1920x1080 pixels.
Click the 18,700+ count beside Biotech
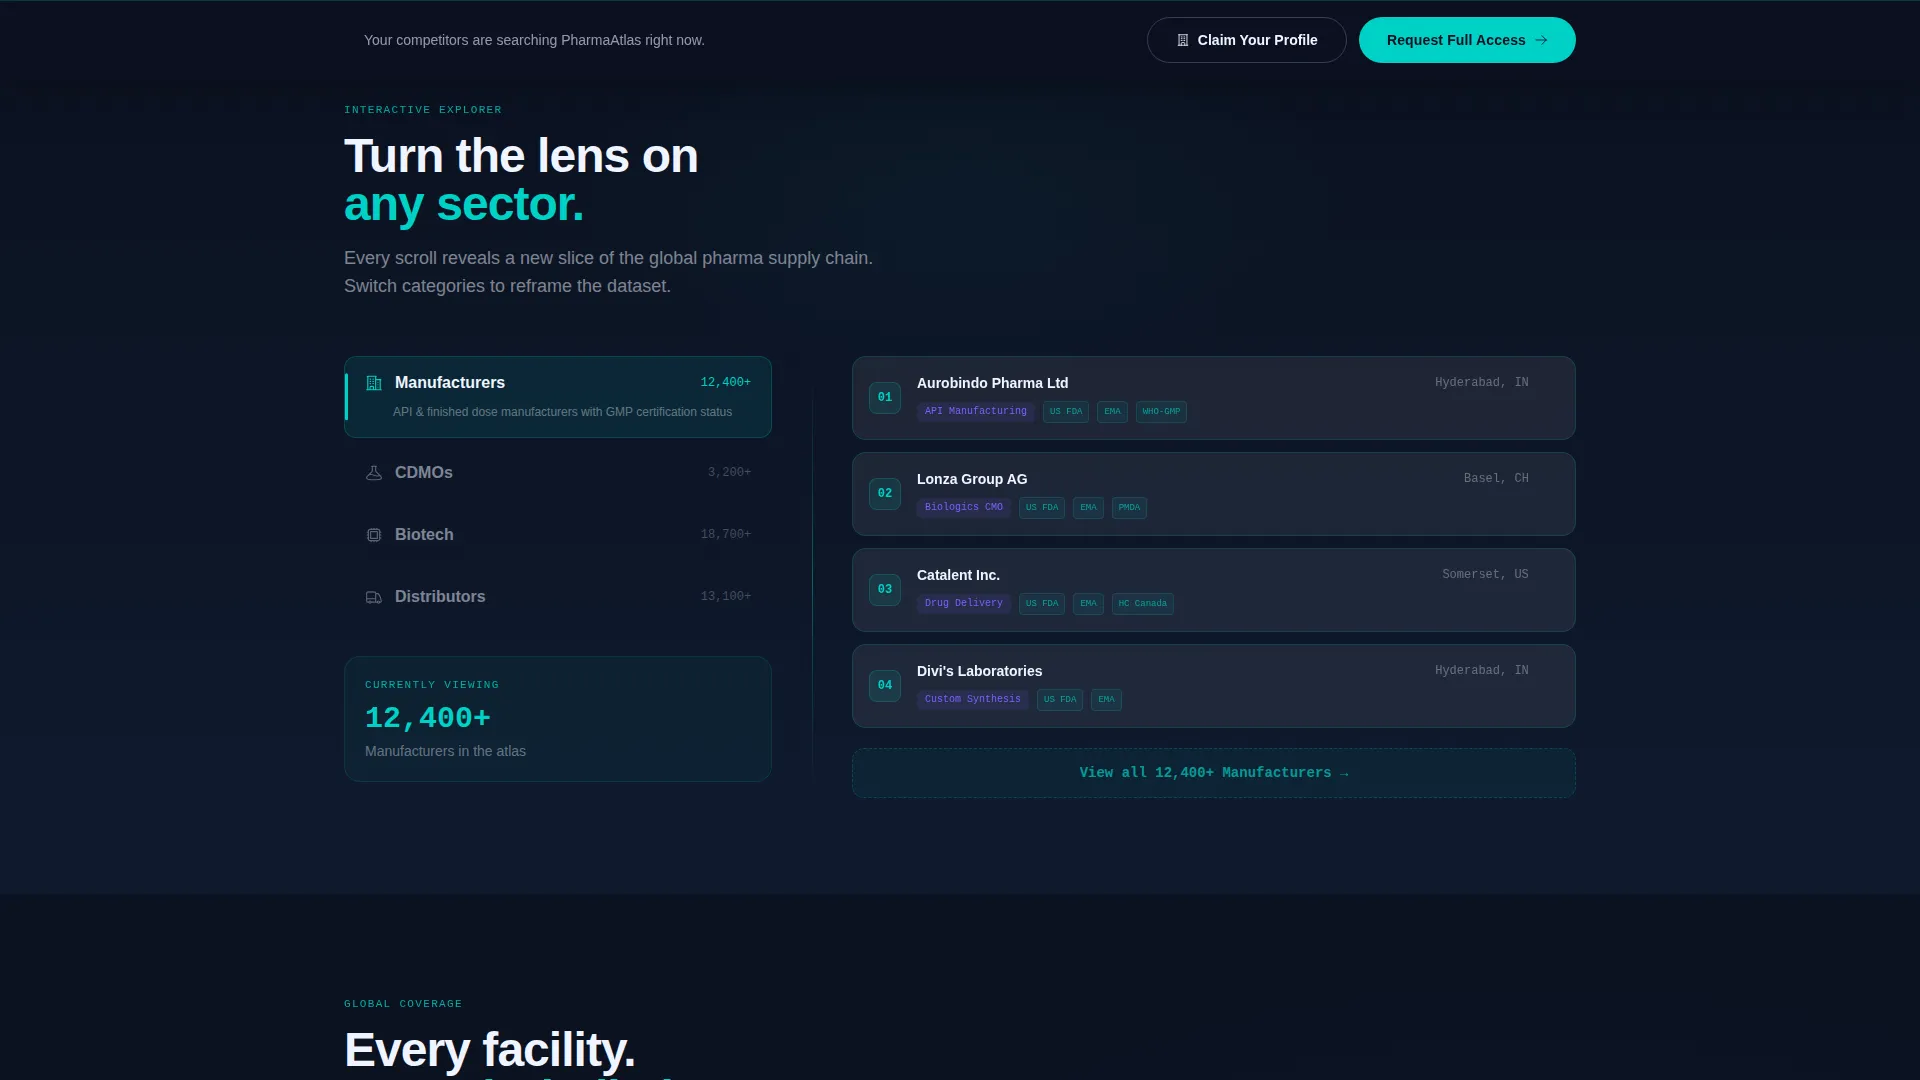(x=726, y=535)
